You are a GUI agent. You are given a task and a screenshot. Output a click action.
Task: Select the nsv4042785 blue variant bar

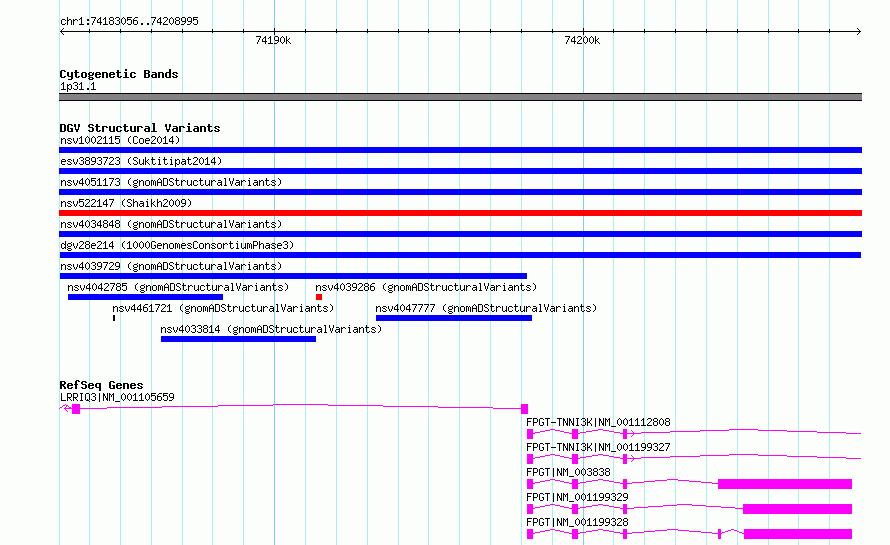(145, 297)
